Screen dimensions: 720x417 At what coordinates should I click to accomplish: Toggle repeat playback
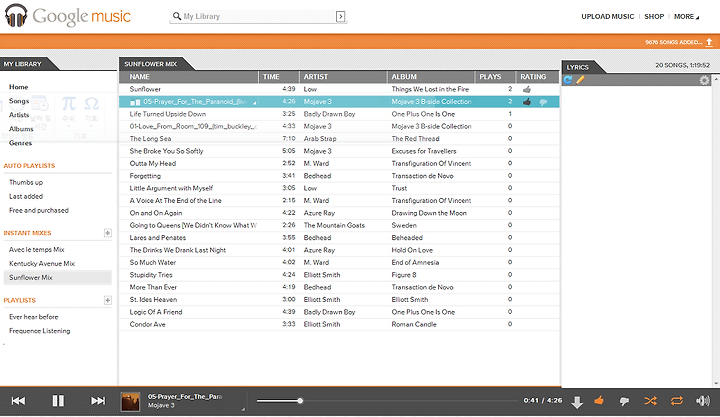point(676,401)
